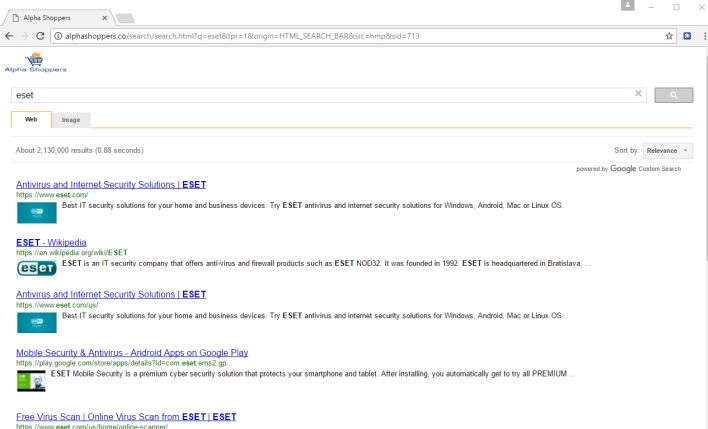Close the Alpha Shoppers browser tab
The image size is (708, 429).
[x=106, y=18]
